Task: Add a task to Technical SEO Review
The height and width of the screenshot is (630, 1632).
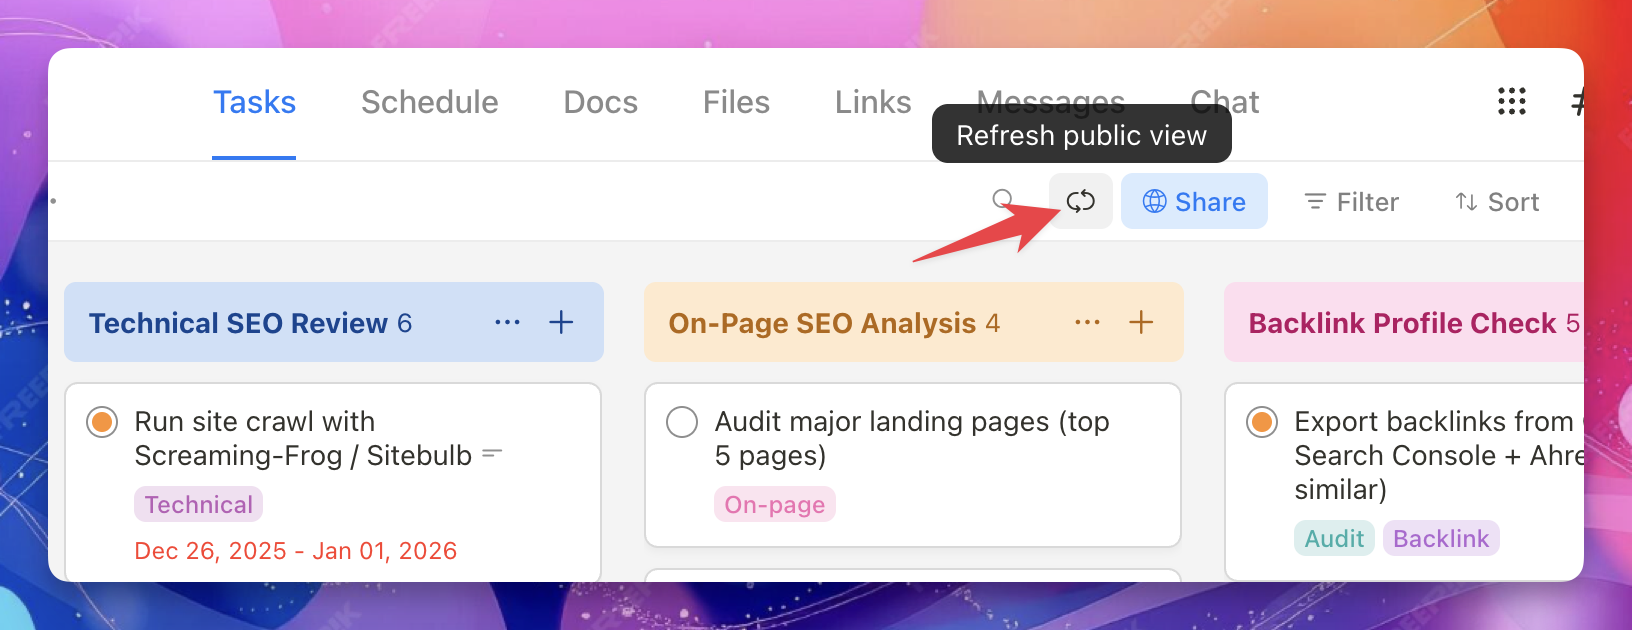Action: tap(561, 322)
